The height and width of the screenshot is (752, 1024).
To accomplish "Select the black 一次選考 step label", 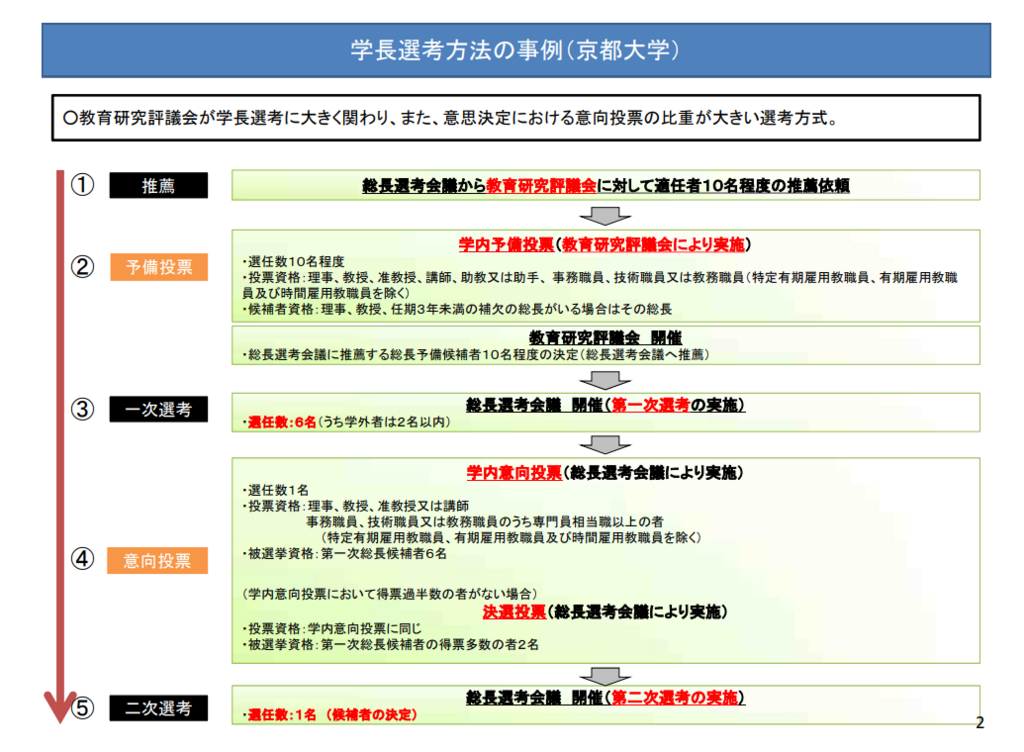I will coord(159,409).
